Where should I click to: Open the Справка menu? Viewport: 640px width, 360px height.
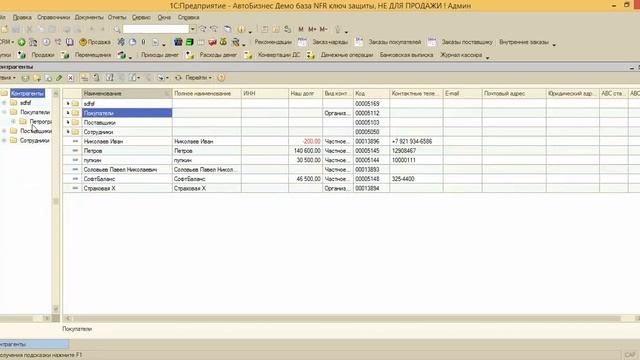click(x=188, y=18)
